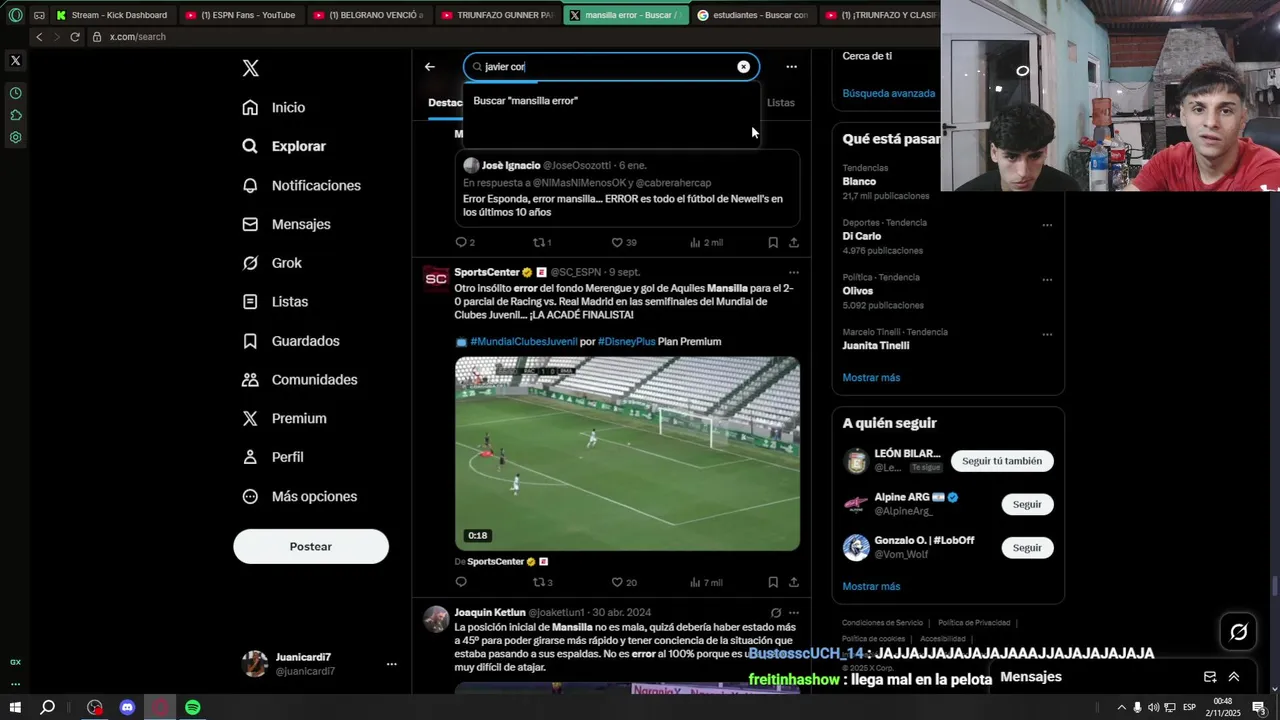Screen dimensions: 1280x720
Task: Expand the Mensajes drawer
Action: (x=1234, y=677)
